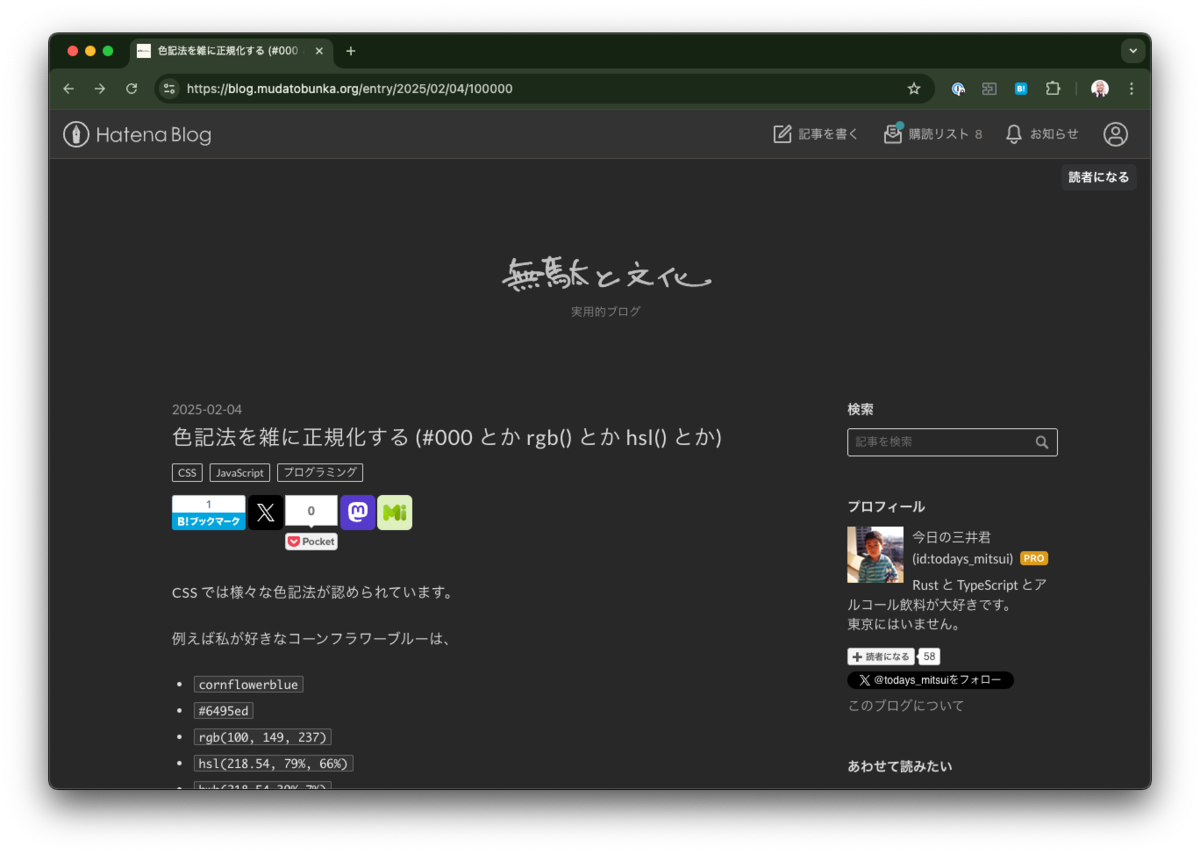Select the 色記法を雑に正規化する browser tab

pyautogui.click(x=231, y=51)
